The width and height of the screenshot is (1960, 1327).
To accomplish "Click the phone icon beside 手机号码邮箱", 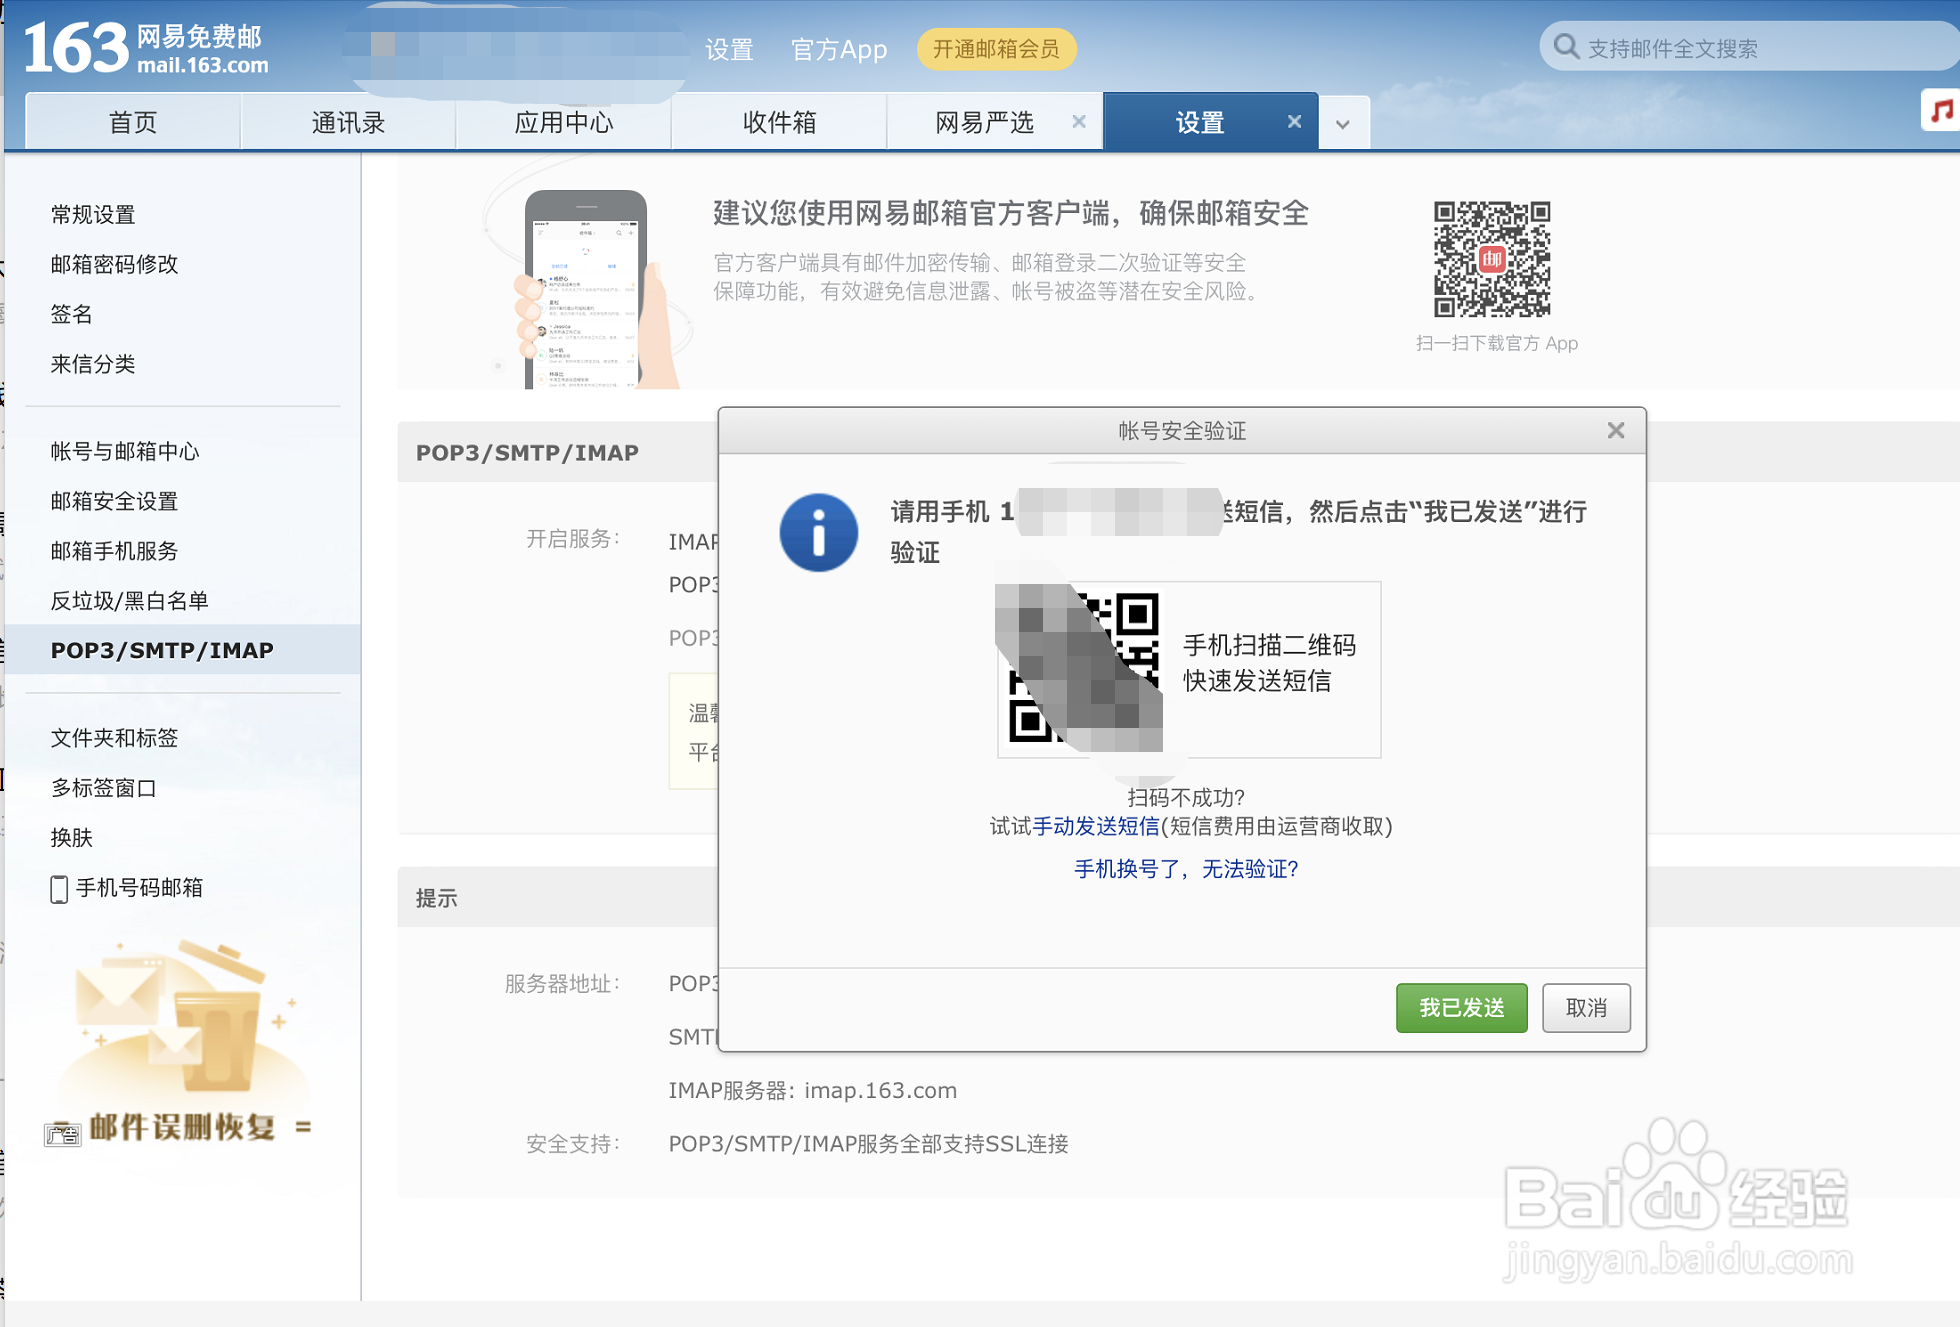I will pos(59,888).
